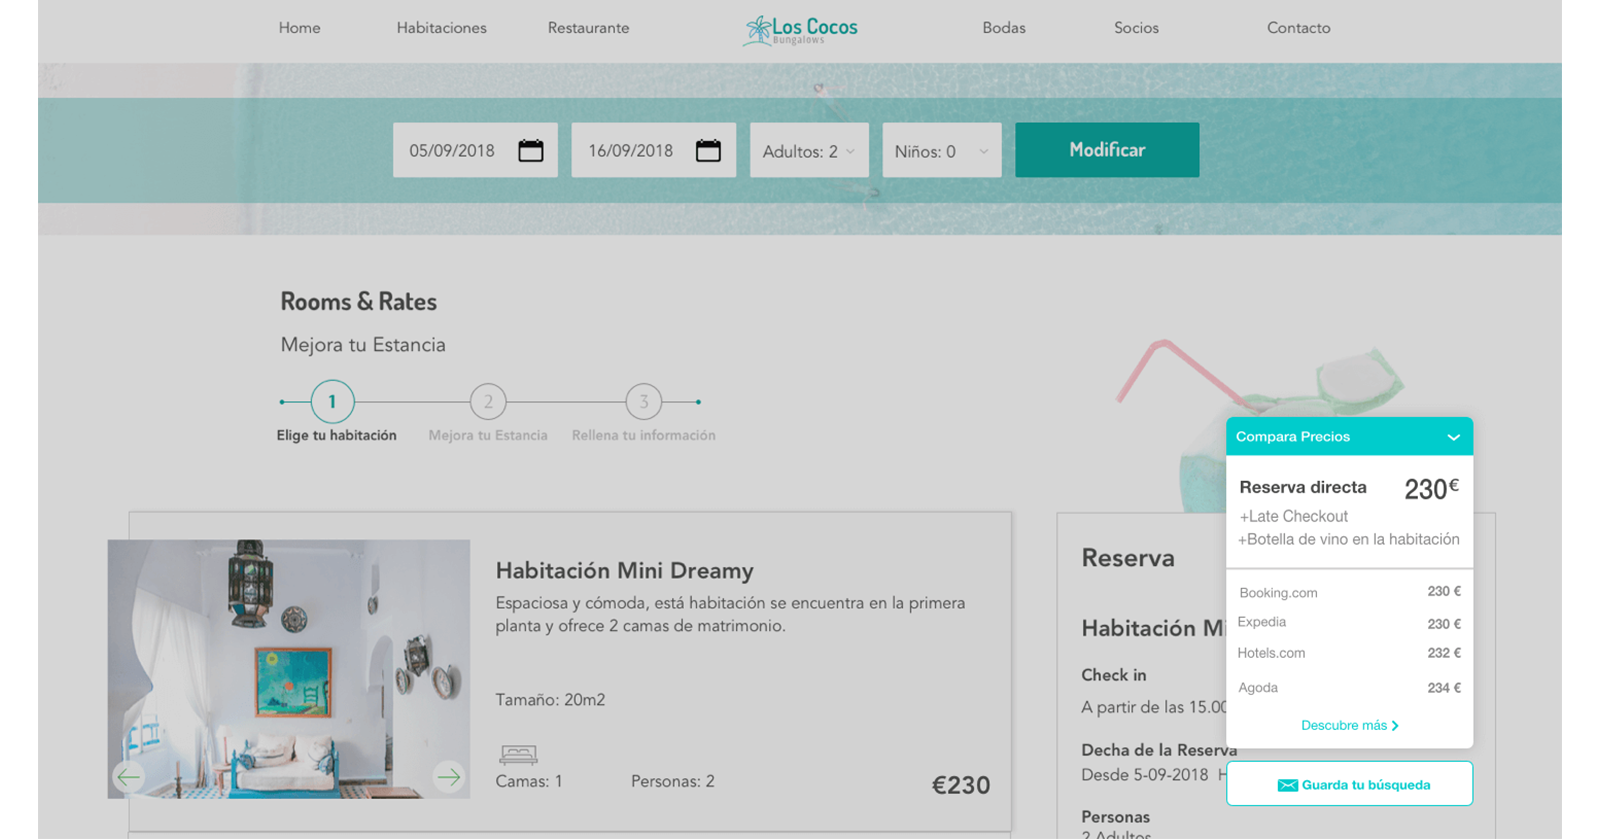Open the check-in date calendar icon
The image size is (1600, 840).
pyautogui.click(x=530, y=151)
